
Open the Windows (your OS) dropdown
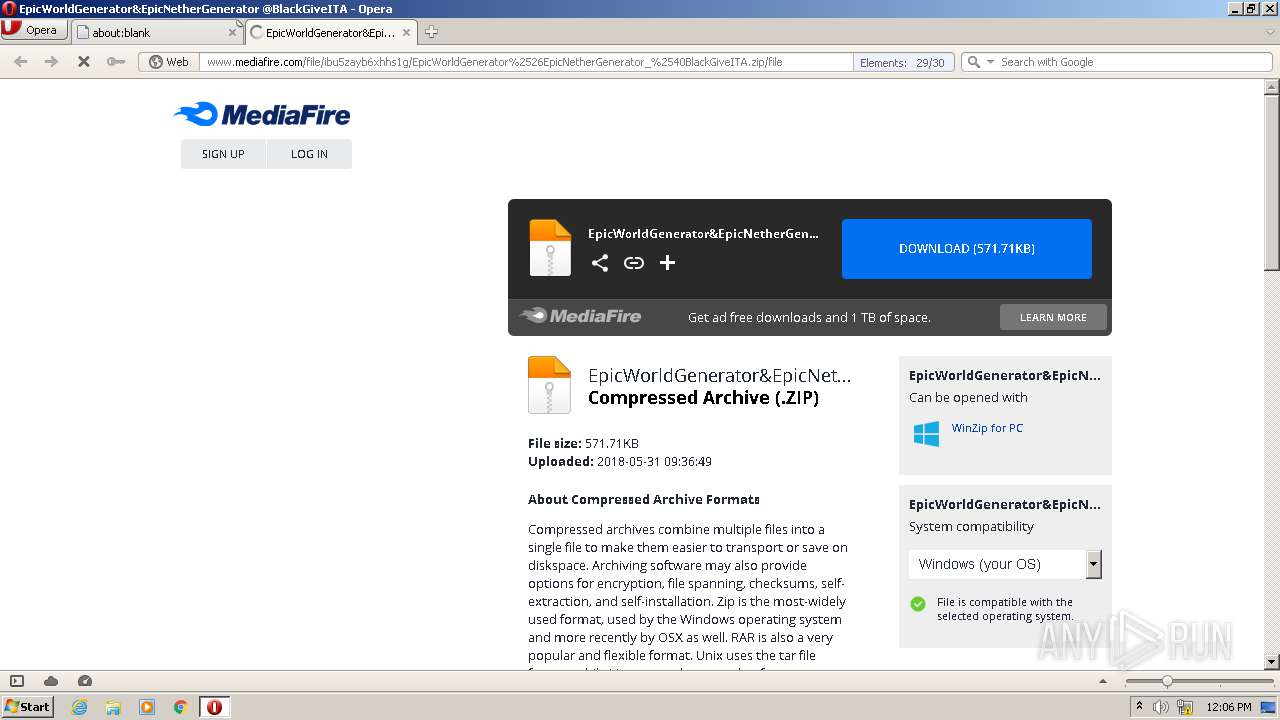coord(1005,564)
